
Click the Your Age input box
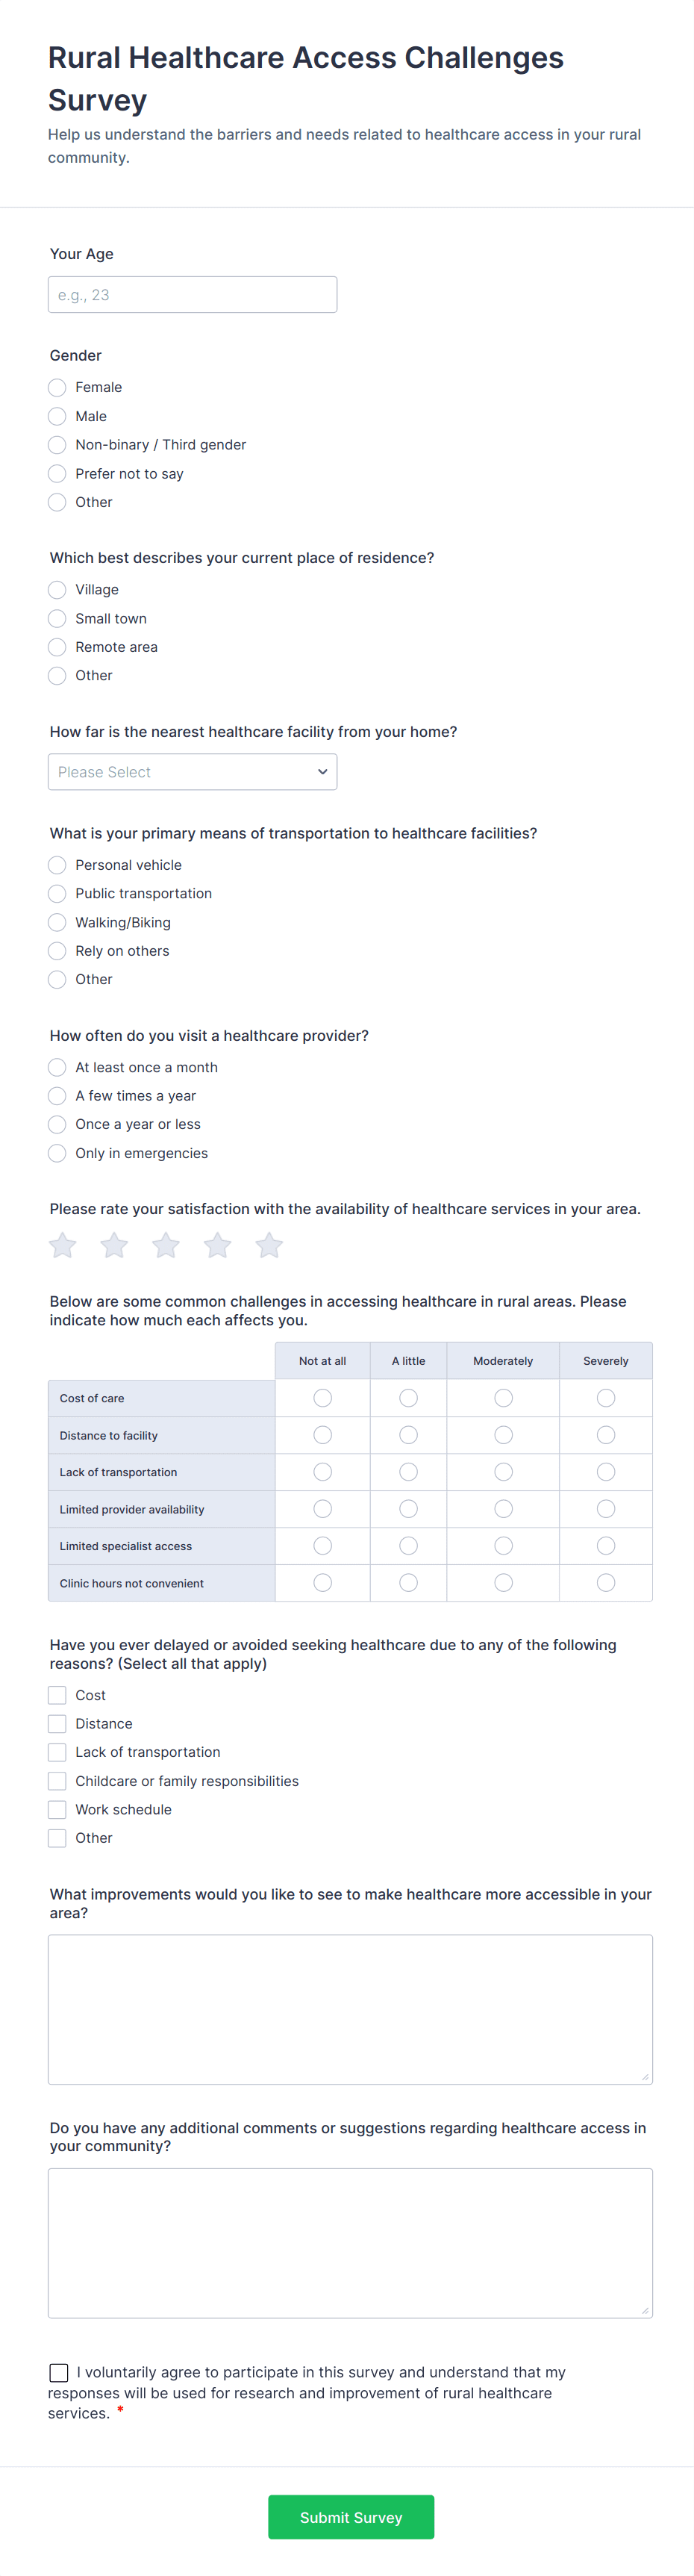click(x=192, y=294)
